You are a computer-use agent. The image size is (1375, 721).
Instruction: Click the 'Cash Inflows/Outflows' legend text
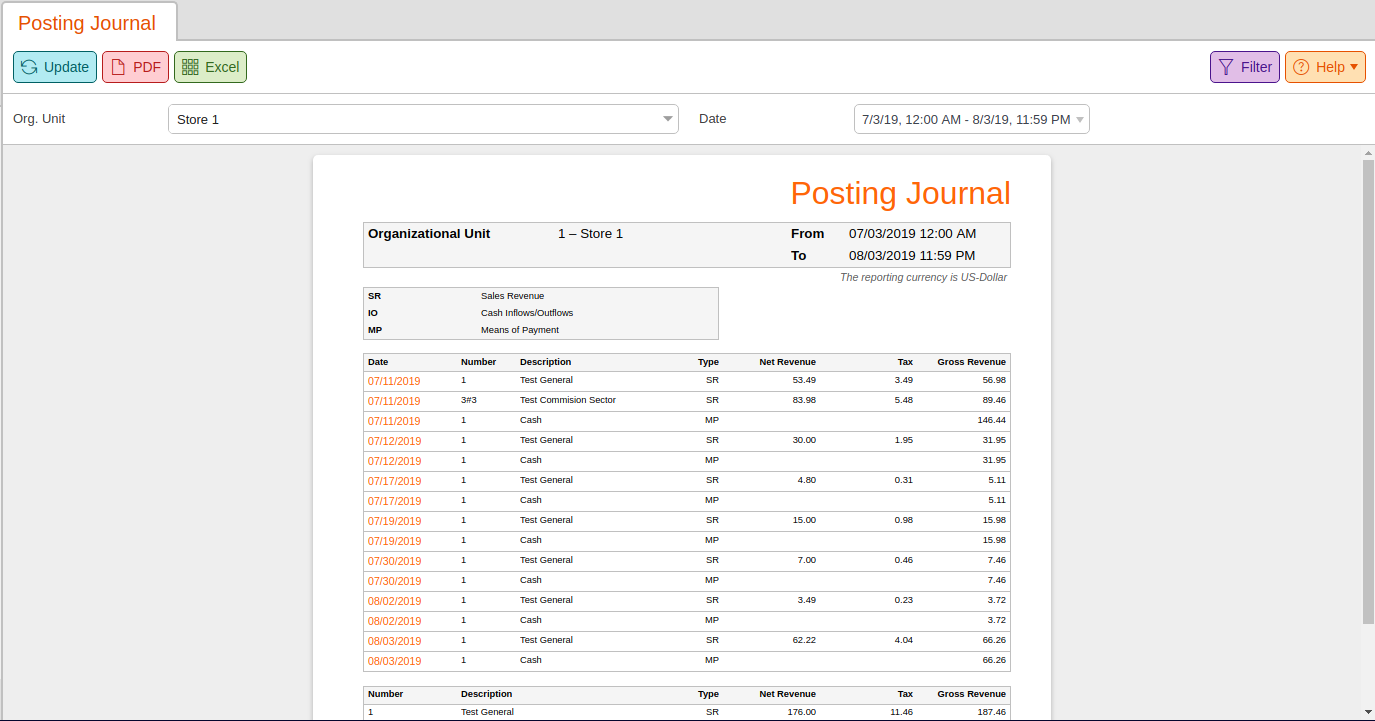pos(527,313)
